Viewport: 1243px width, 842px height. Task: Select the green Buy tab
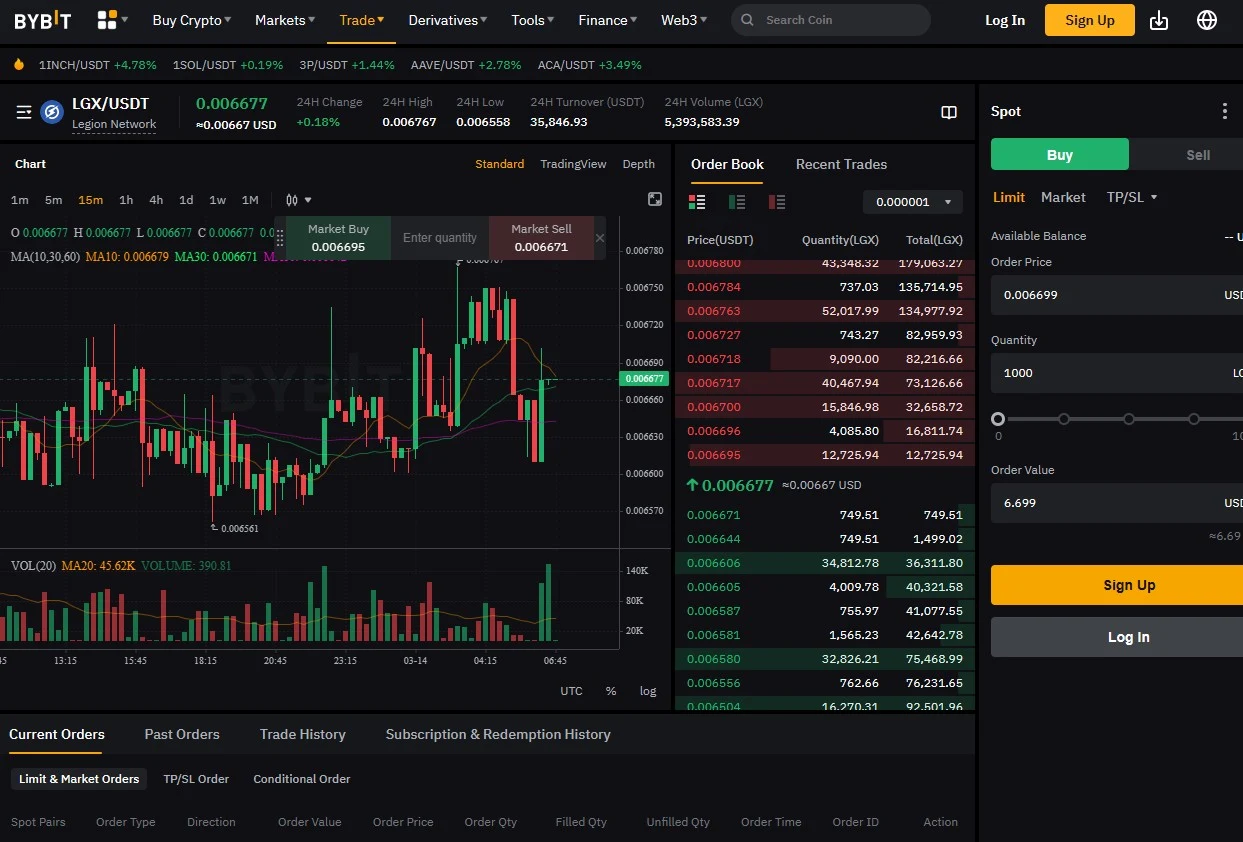click(1060, 154)
